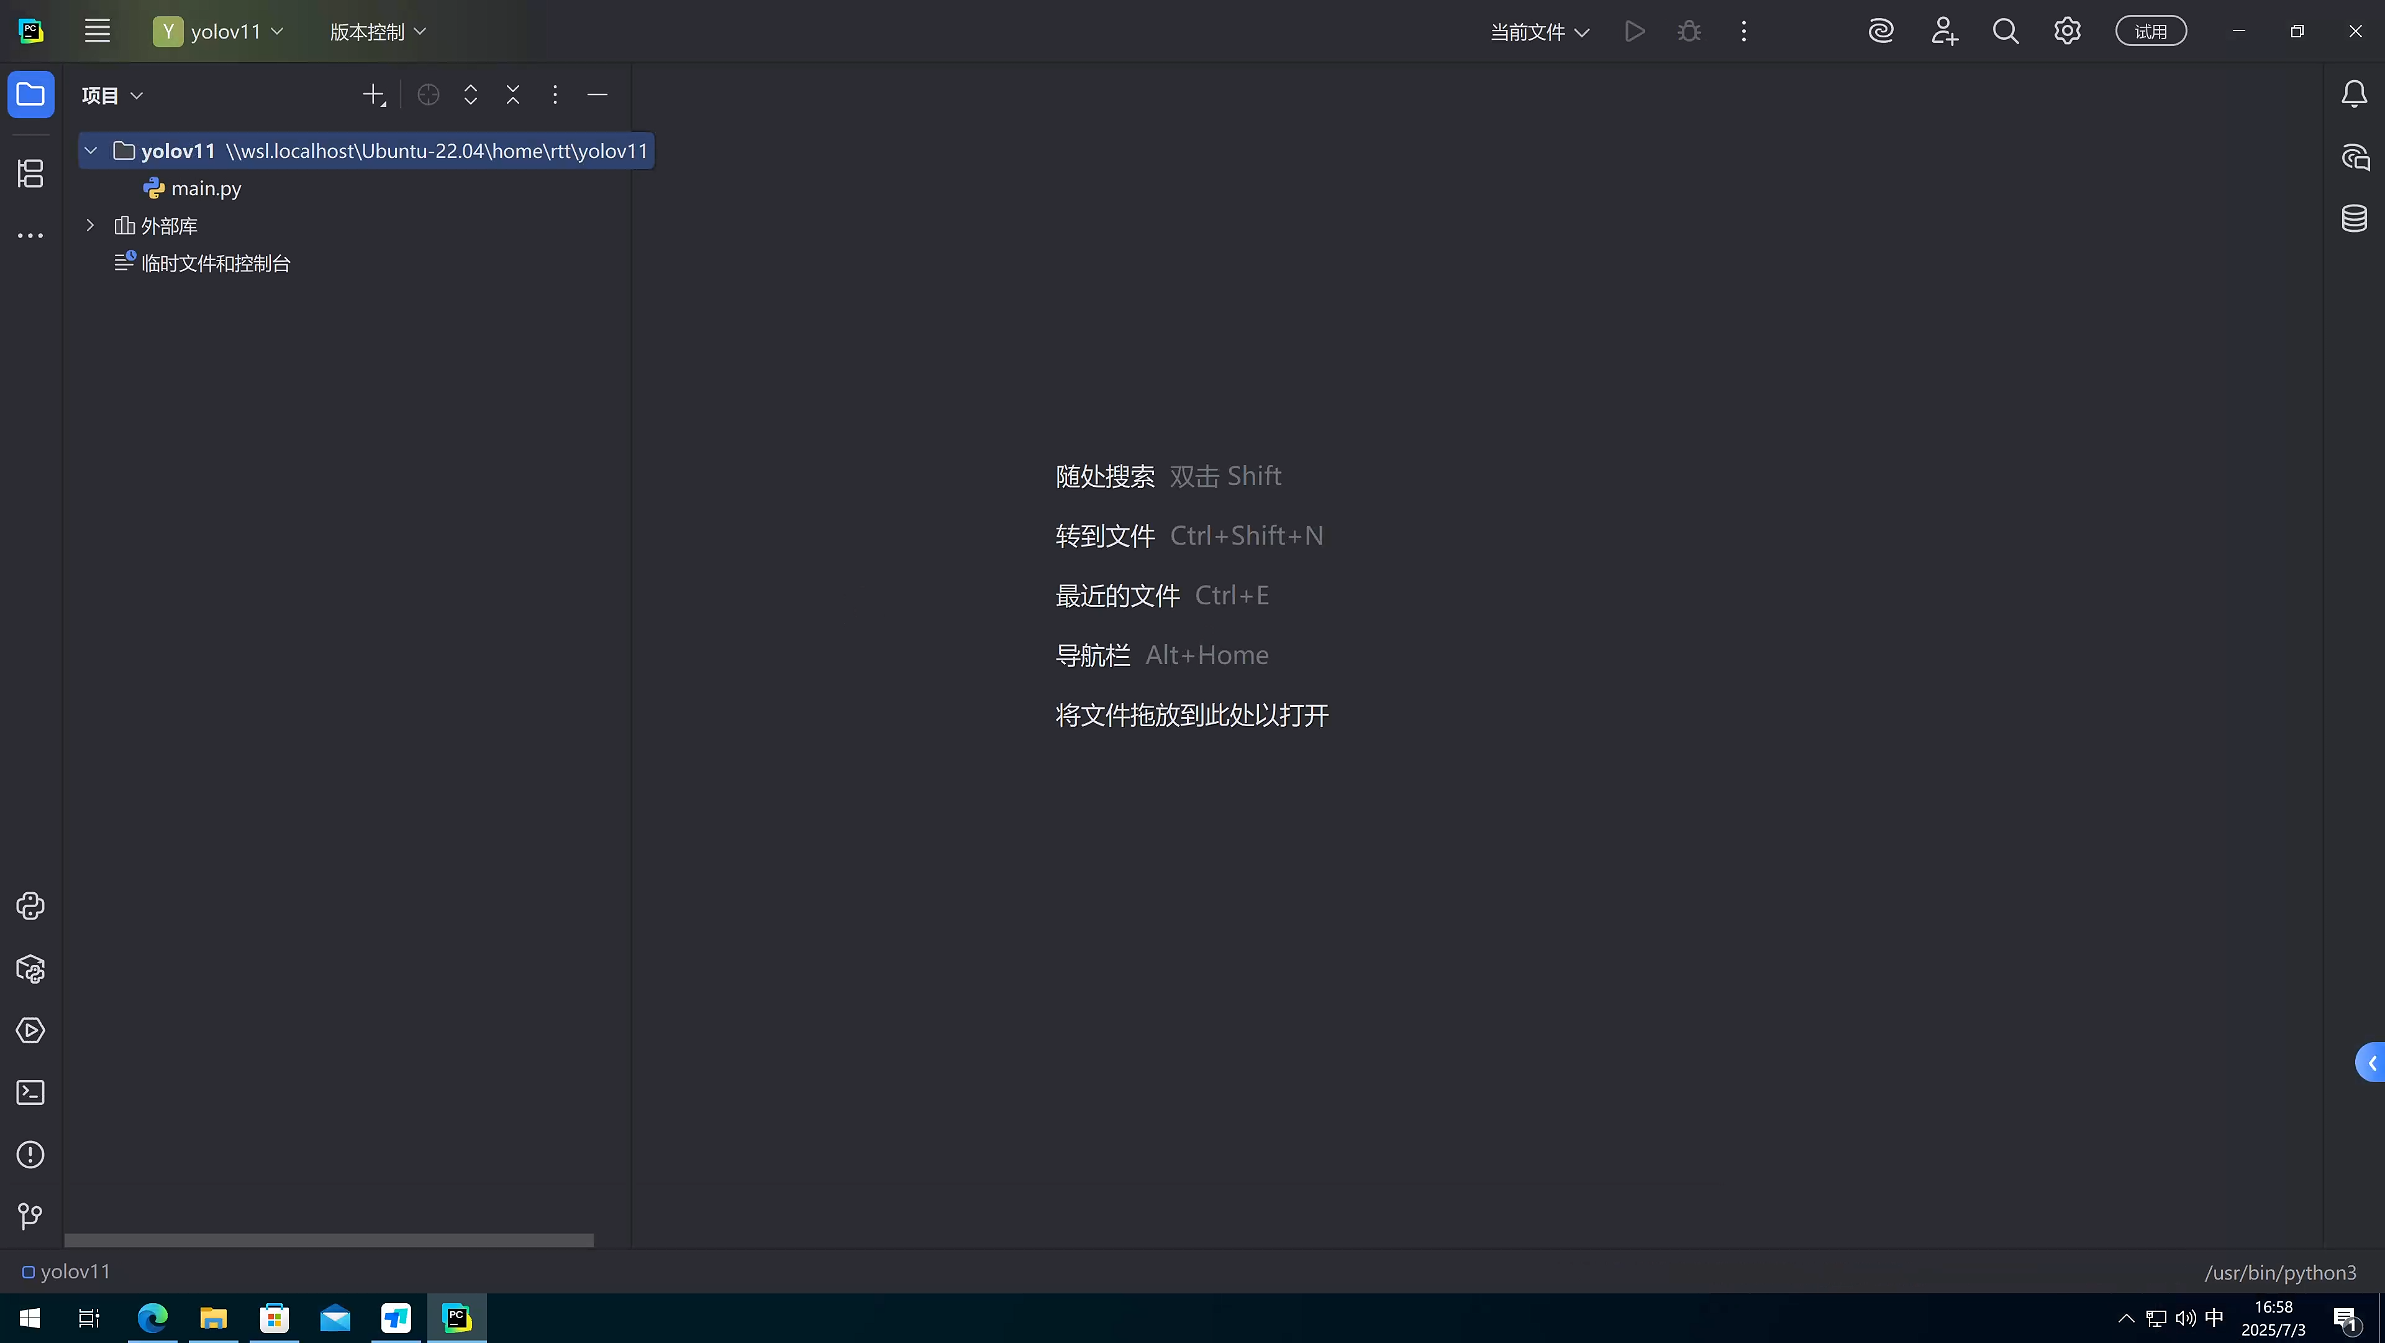The width and height of the screenshot is (2385, 1343).
Task: Click the PyCharm icon on the taskbar
Action: (x=457, y=1318)
